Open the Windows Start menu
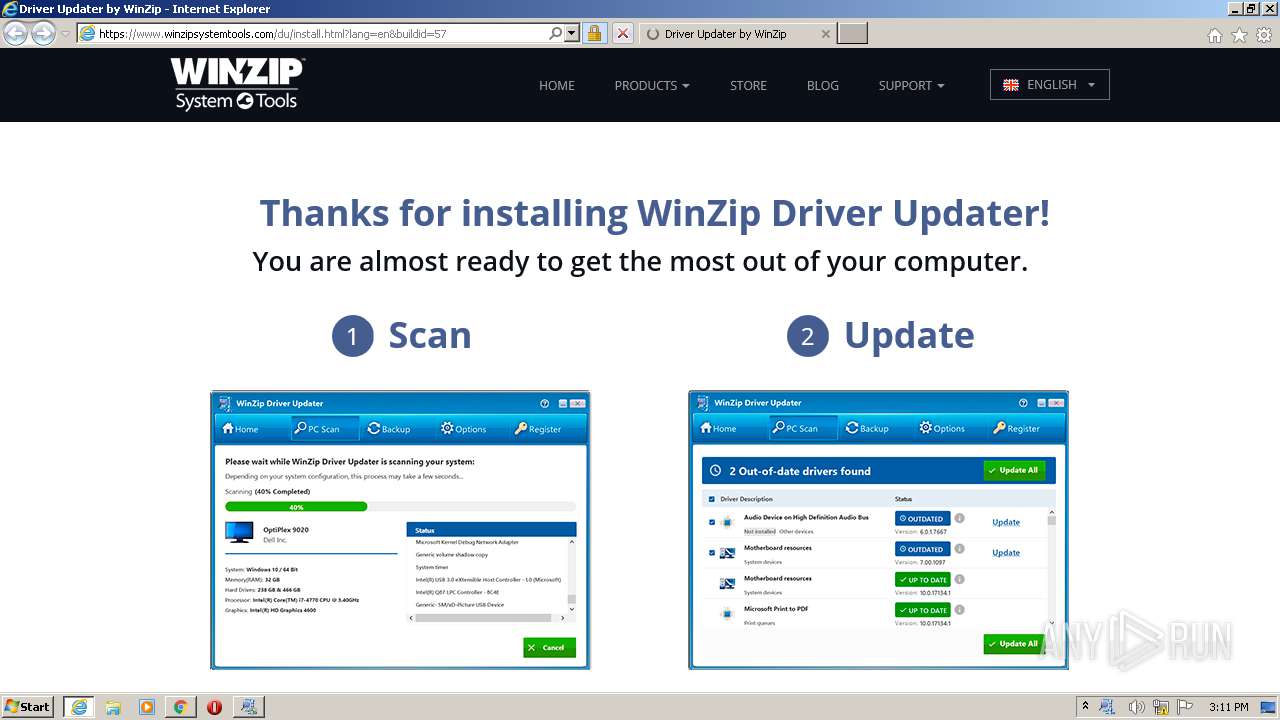1280x720 pixels. 28,707
